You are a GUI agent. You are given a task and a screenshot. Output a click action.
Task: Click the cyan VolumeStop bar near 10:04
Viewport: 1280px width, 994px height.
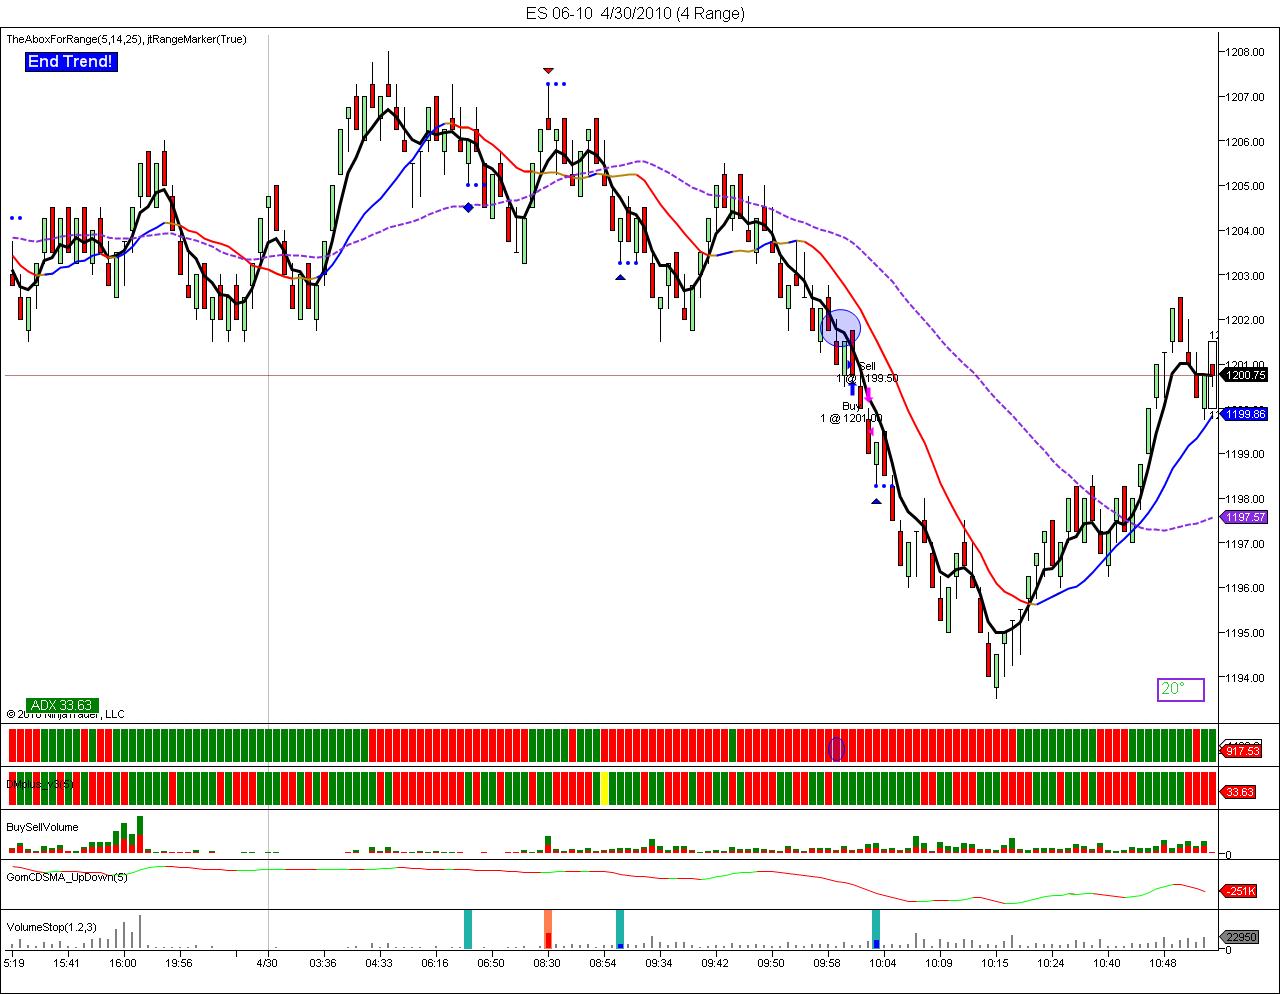coord(876,929)
